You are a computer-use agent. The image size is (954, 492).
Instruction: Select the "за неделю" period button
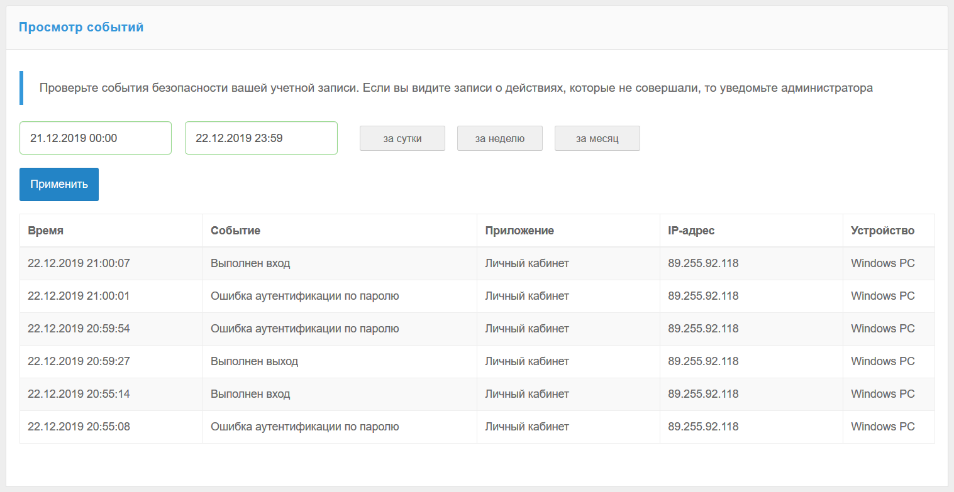[x=499, y=139]
